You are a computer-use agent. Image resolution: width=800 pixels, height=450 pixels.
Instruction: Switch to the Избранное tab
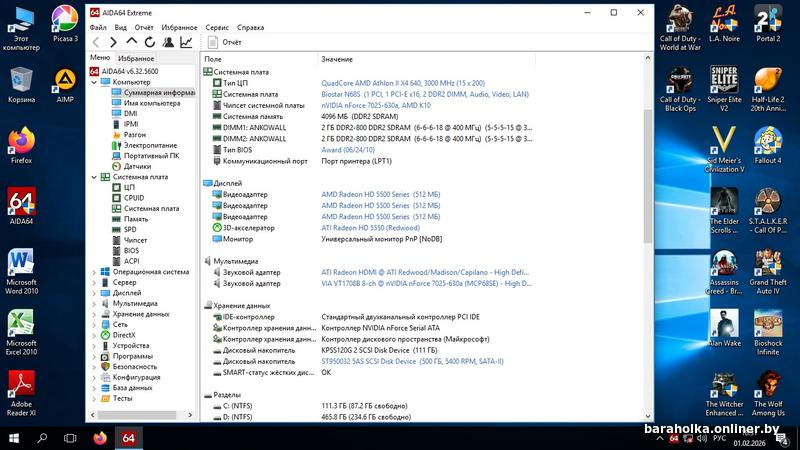[x=136, y=58]
